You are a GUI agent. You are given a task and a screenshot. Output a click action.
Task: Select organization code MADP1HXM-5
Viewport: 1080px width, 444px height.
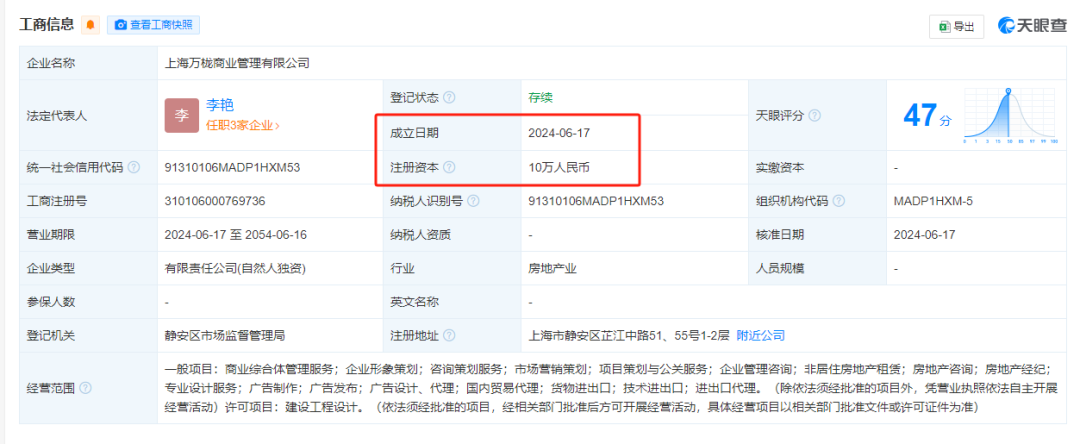pyautogui.click(x=933, y=201)
